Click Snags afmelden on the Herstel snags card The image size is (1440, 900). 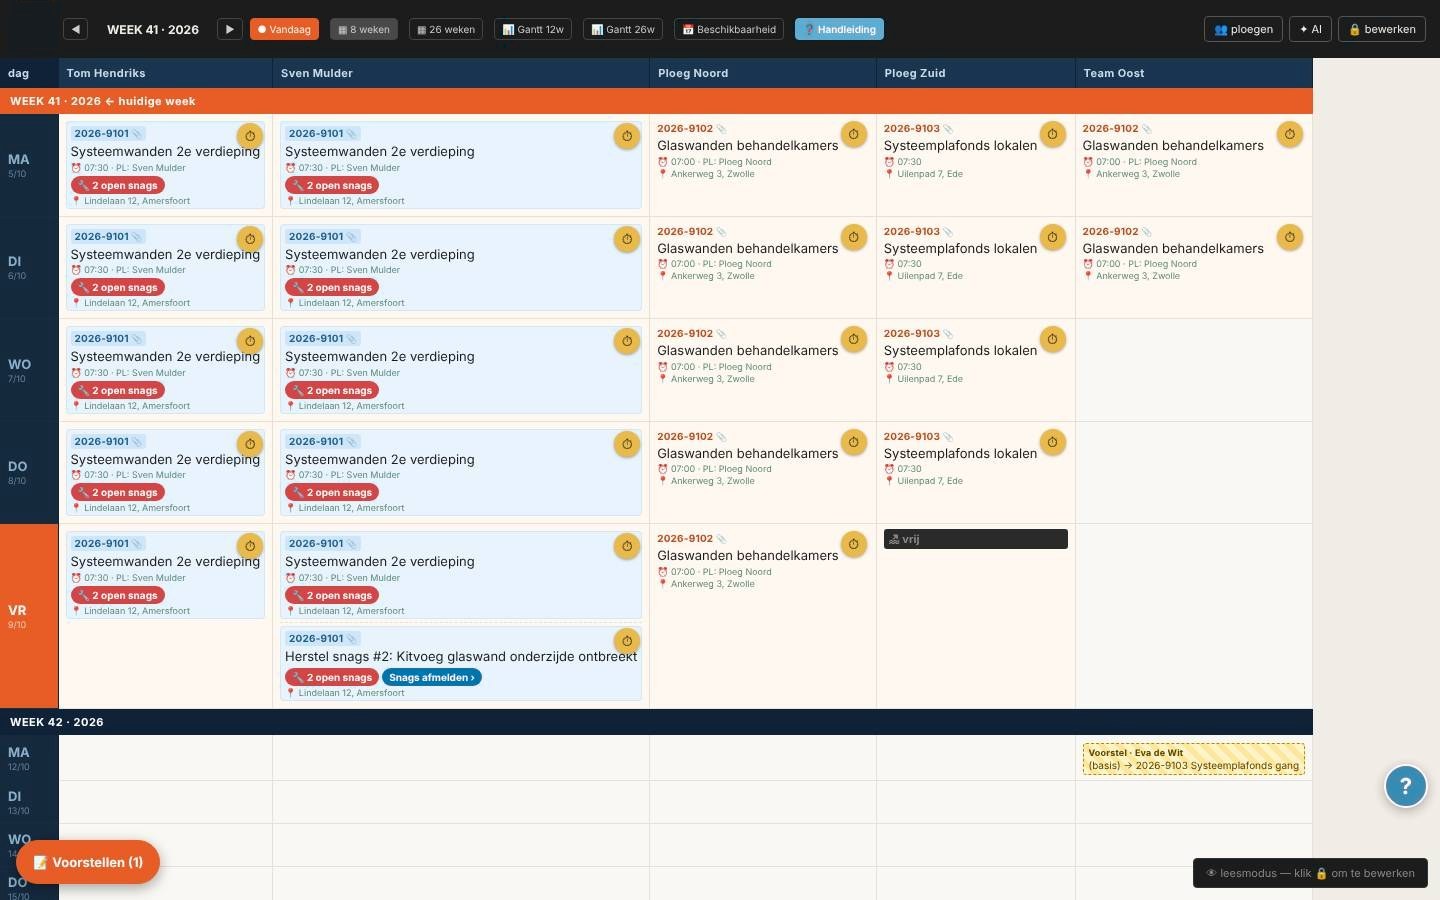[432, 677]
